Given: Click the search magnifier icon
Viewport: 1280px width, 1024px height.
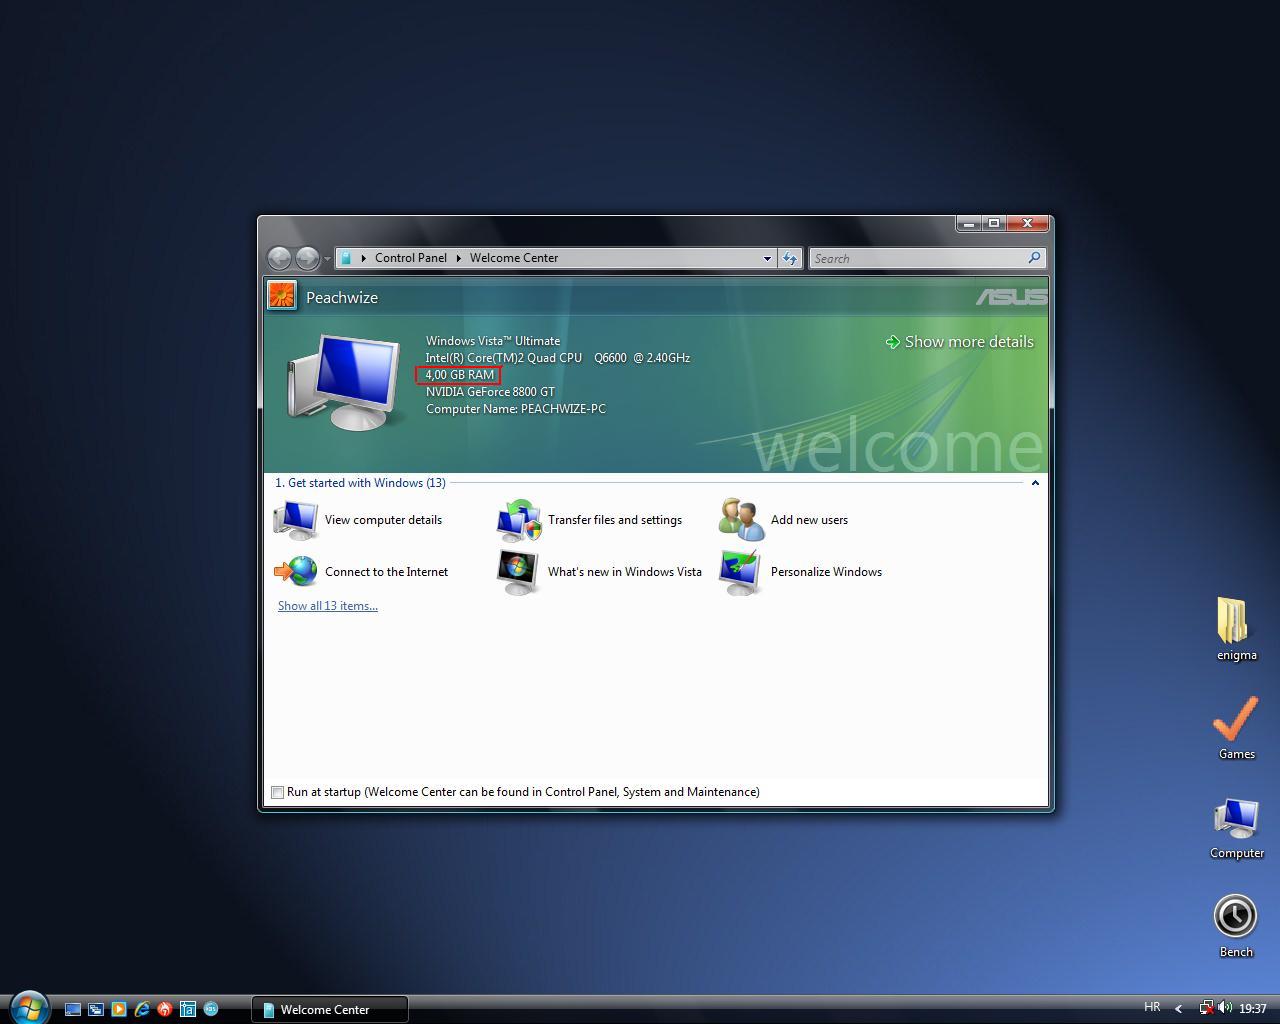Looking at the screenshot, I should (x=1035, y=258).
